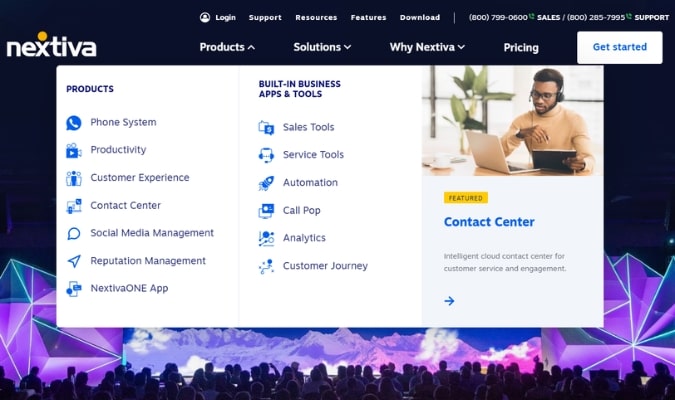This screenshot has height=400, width=675.
Task: Click the user account icon beside Login
Action: [205, 17]
